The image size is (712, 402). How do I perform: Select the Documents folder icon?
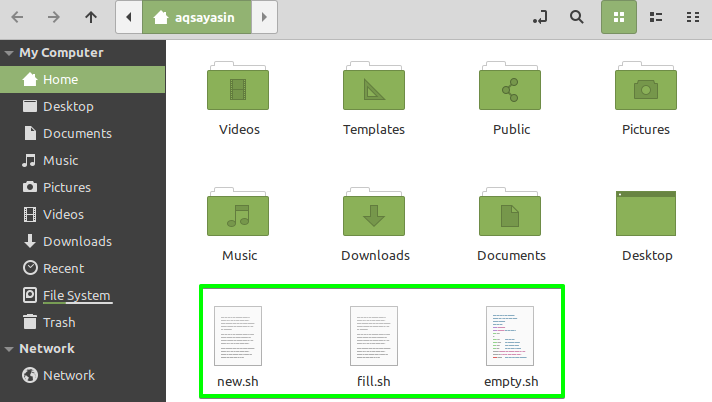click(510, 212)
